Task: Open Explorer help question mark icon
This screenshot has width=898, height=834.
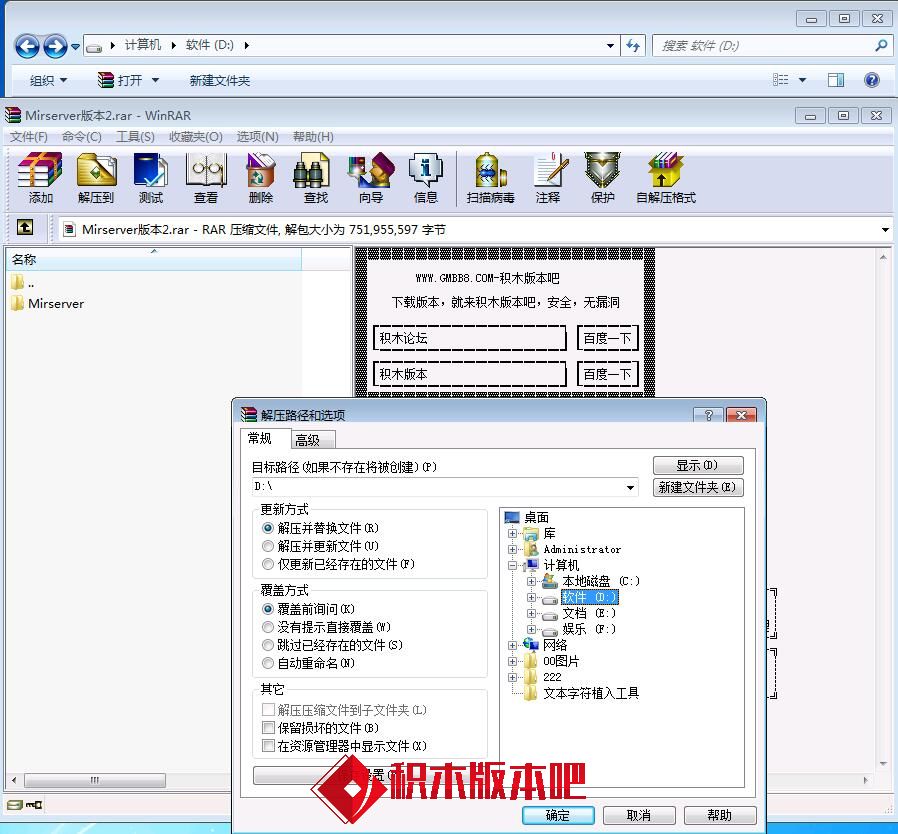Action: click(x=872, y=80)
